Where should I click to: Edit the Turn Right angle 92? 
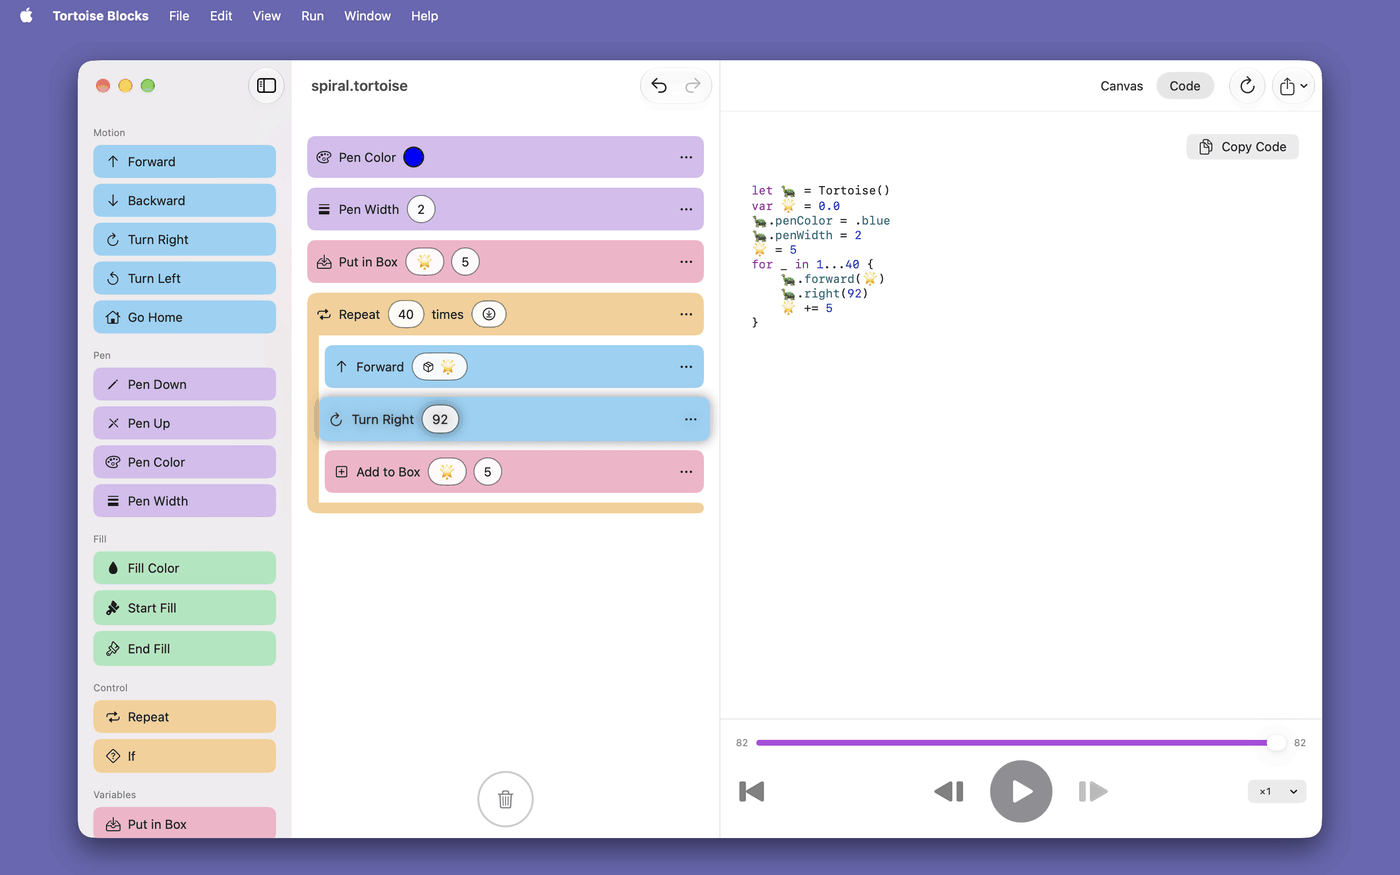(x=440, y=419)
